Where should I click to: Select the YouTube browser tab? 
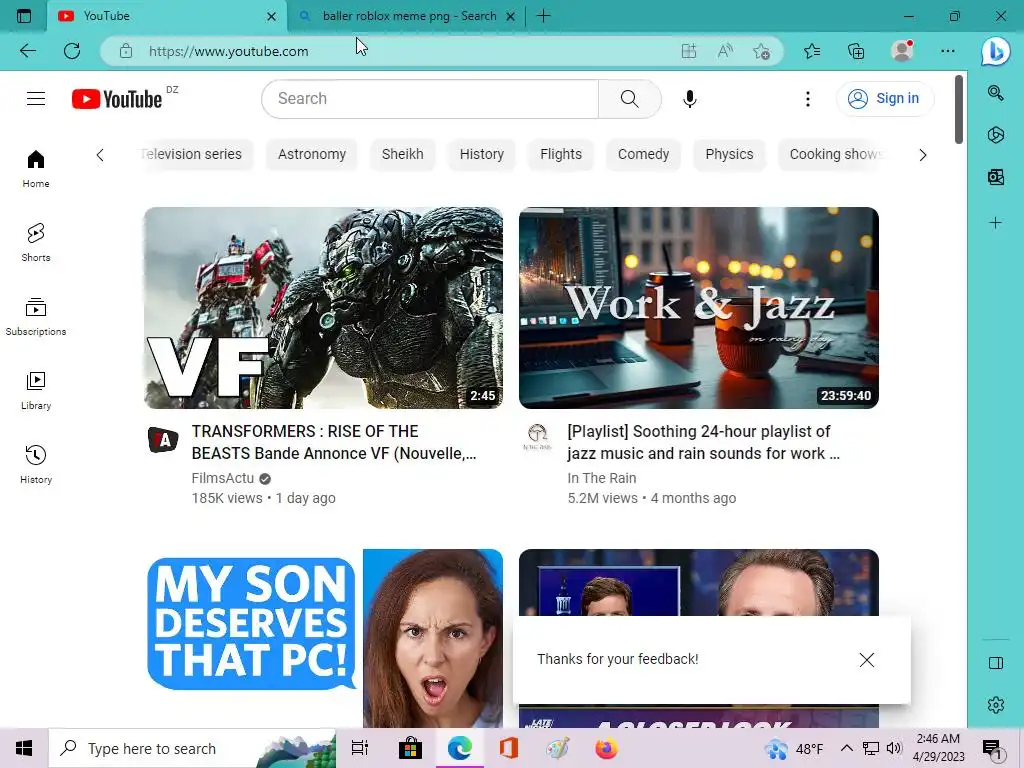167,16
